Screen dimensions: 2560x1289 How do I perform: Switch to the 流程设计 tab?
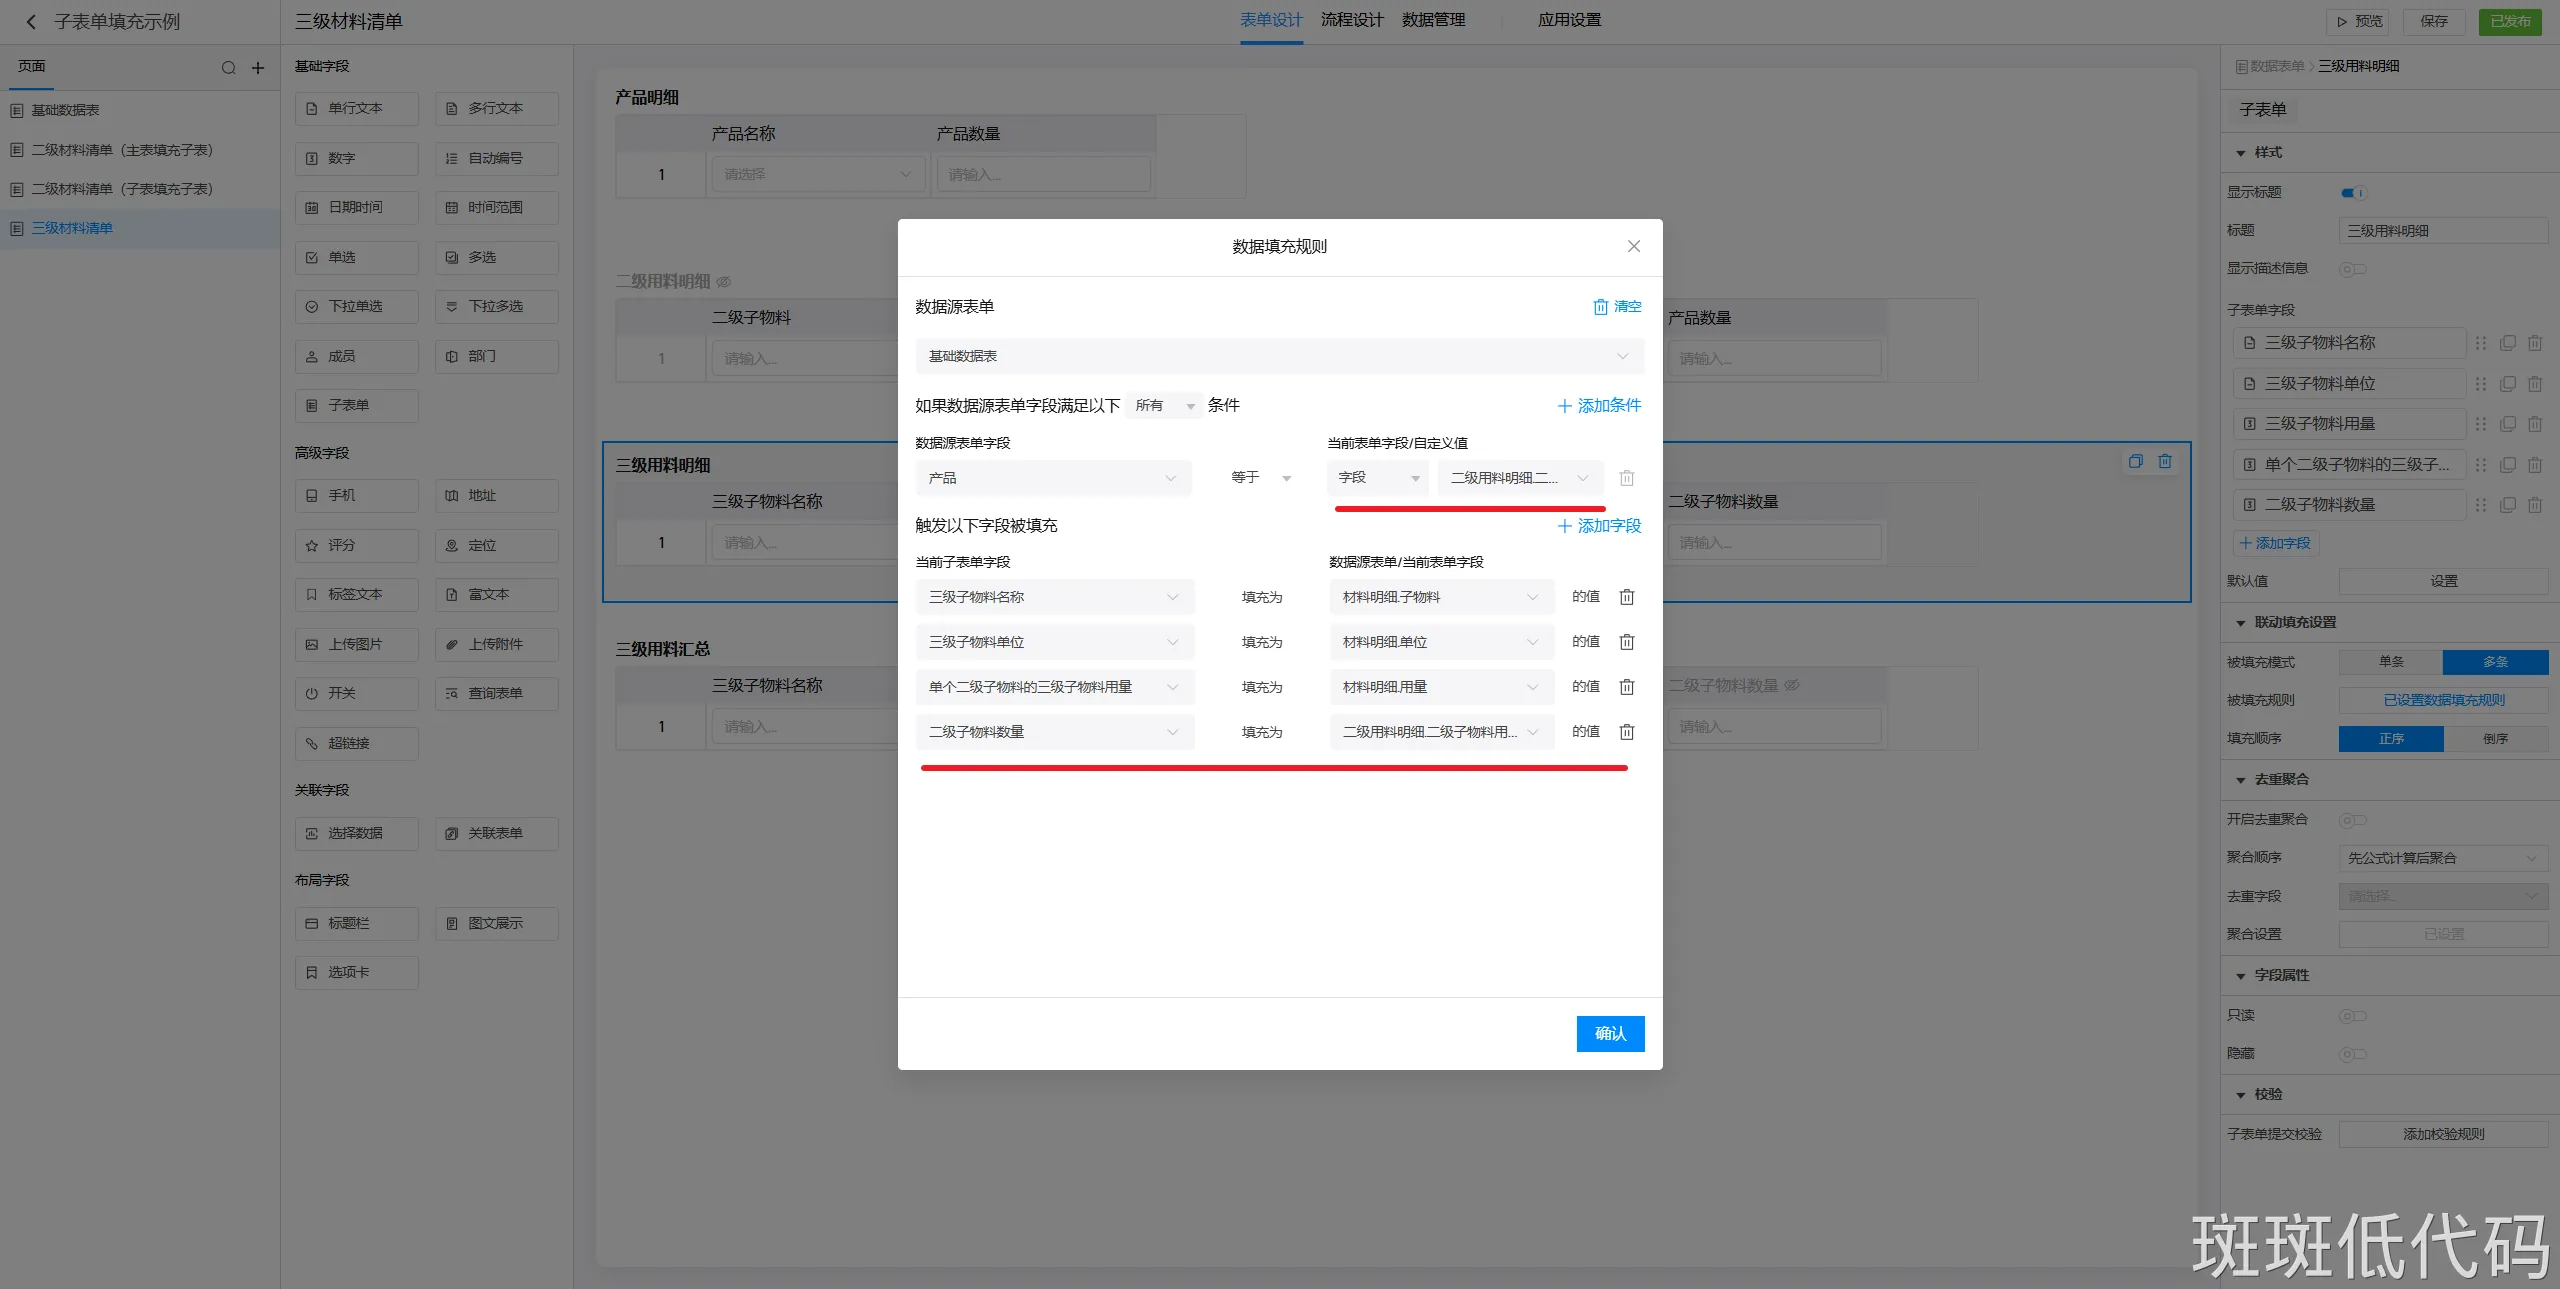click(1352, 20)
